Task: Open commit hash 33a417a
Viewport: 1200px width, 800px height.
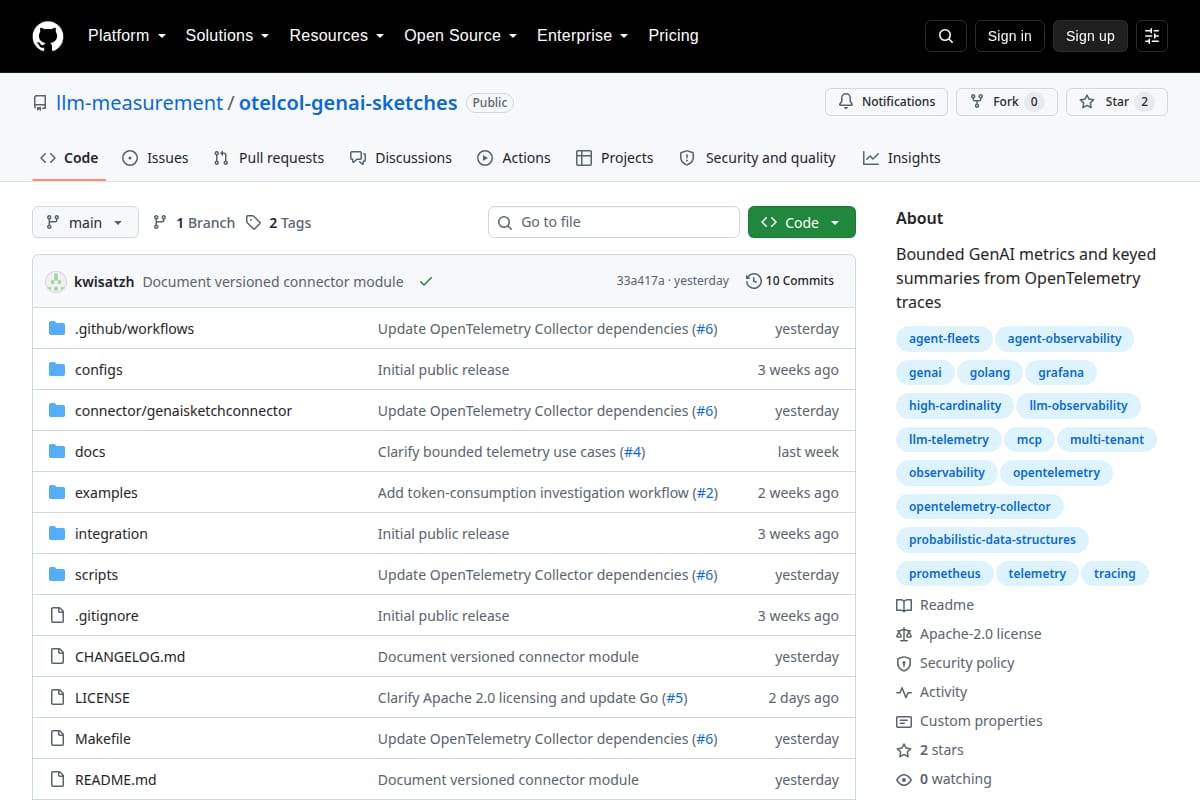Action: point(640,281)
